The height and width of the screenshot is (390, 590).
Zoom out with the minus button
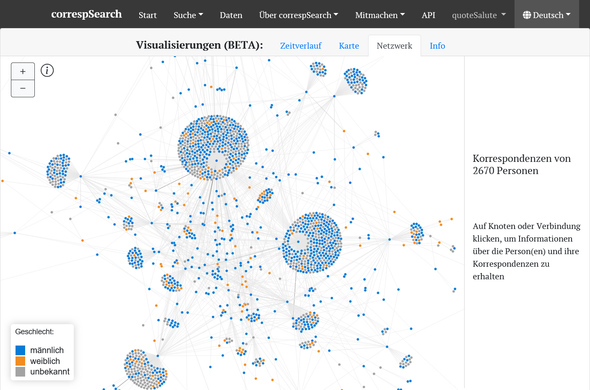click(x=23, y=88)
